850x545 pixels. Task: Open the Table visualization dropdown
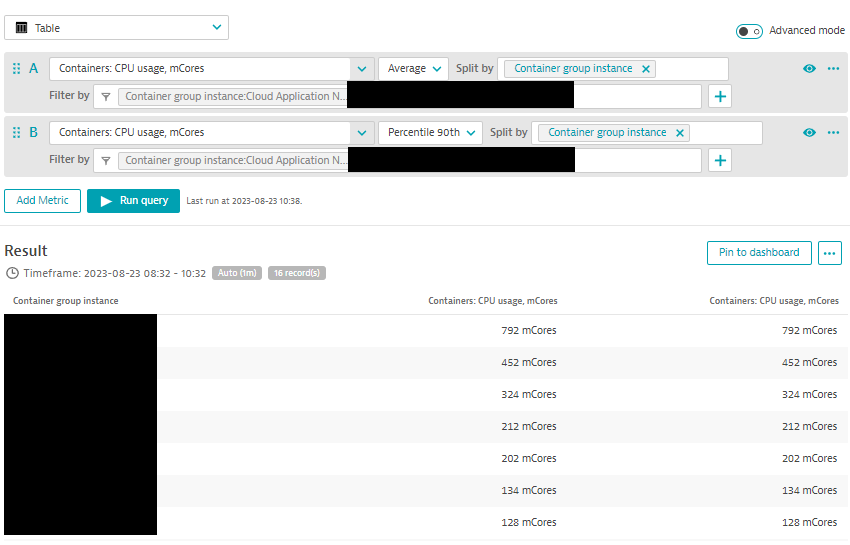click(116, 28)
